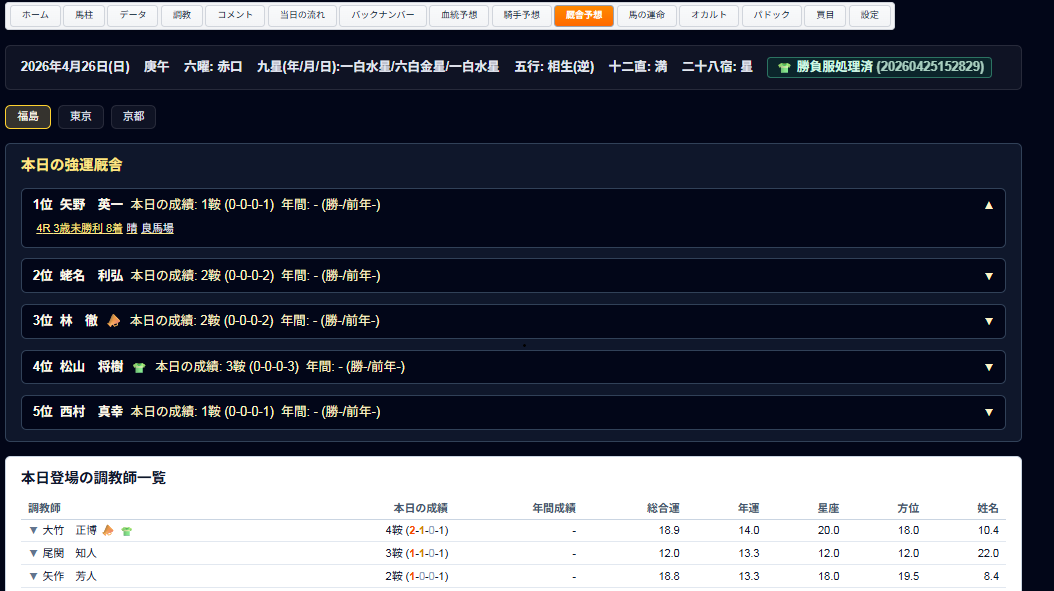Viewport: 1054px width, 591px height.
Task: Click 矢作 芳人's 方位 value 19.5
Action: click(x=908, y=576)
